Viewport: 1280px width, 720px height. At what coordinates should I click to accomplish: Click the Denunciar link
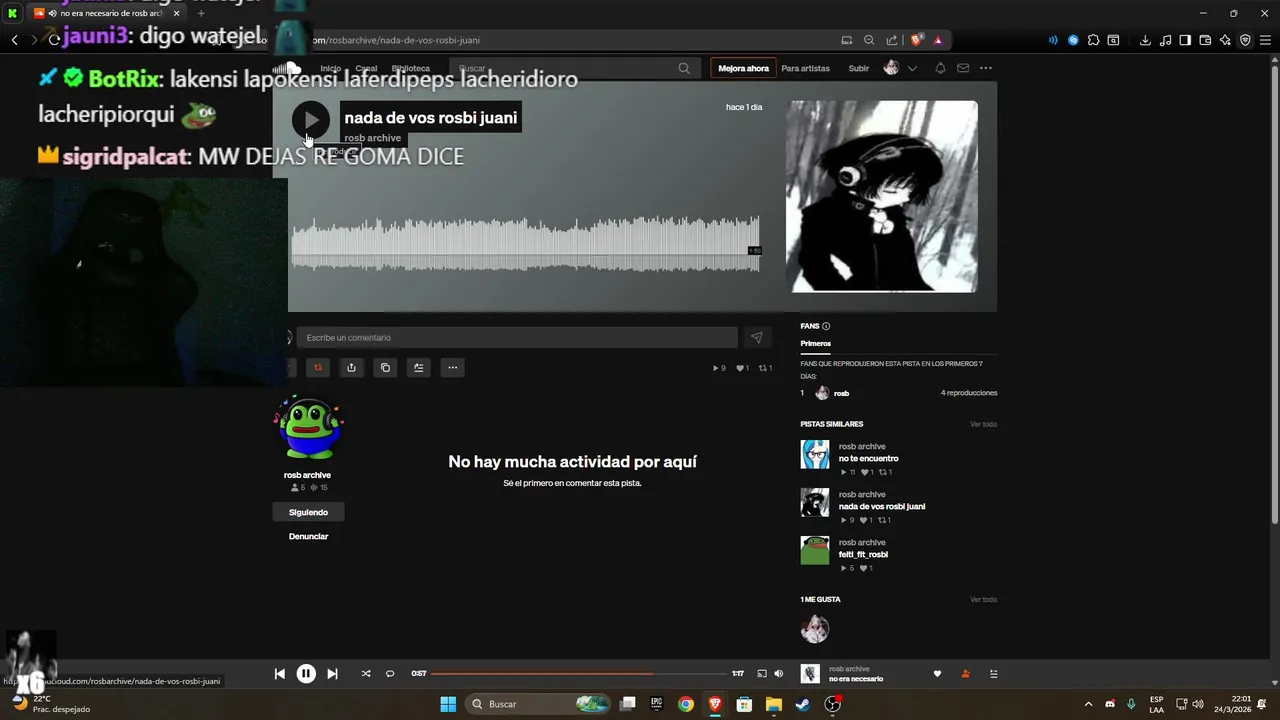(308, 537)
